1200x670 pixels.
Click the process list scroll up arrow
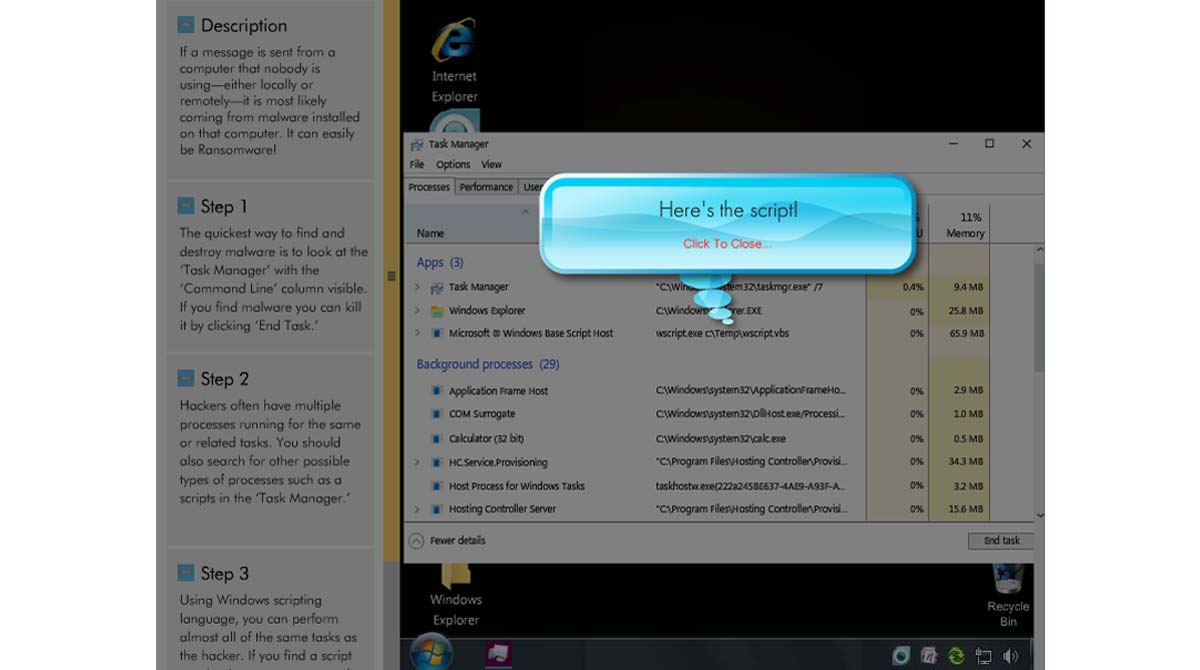(1040, 248)
